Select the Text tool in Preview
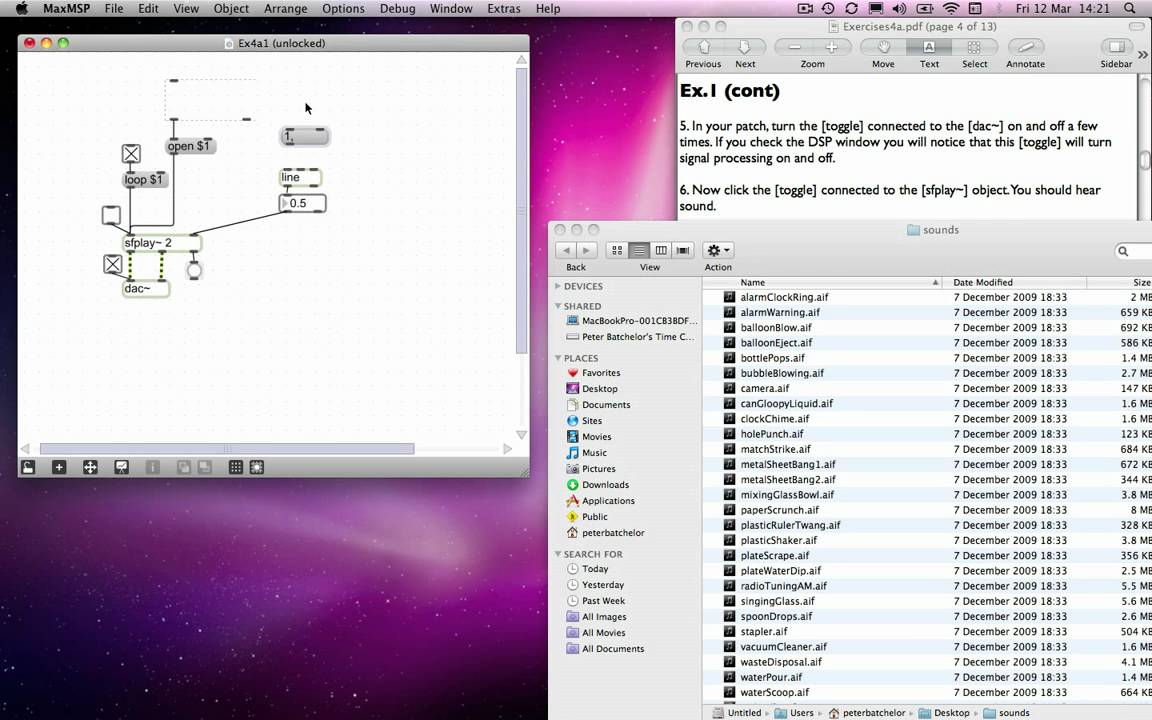 (x=929, y=47)
